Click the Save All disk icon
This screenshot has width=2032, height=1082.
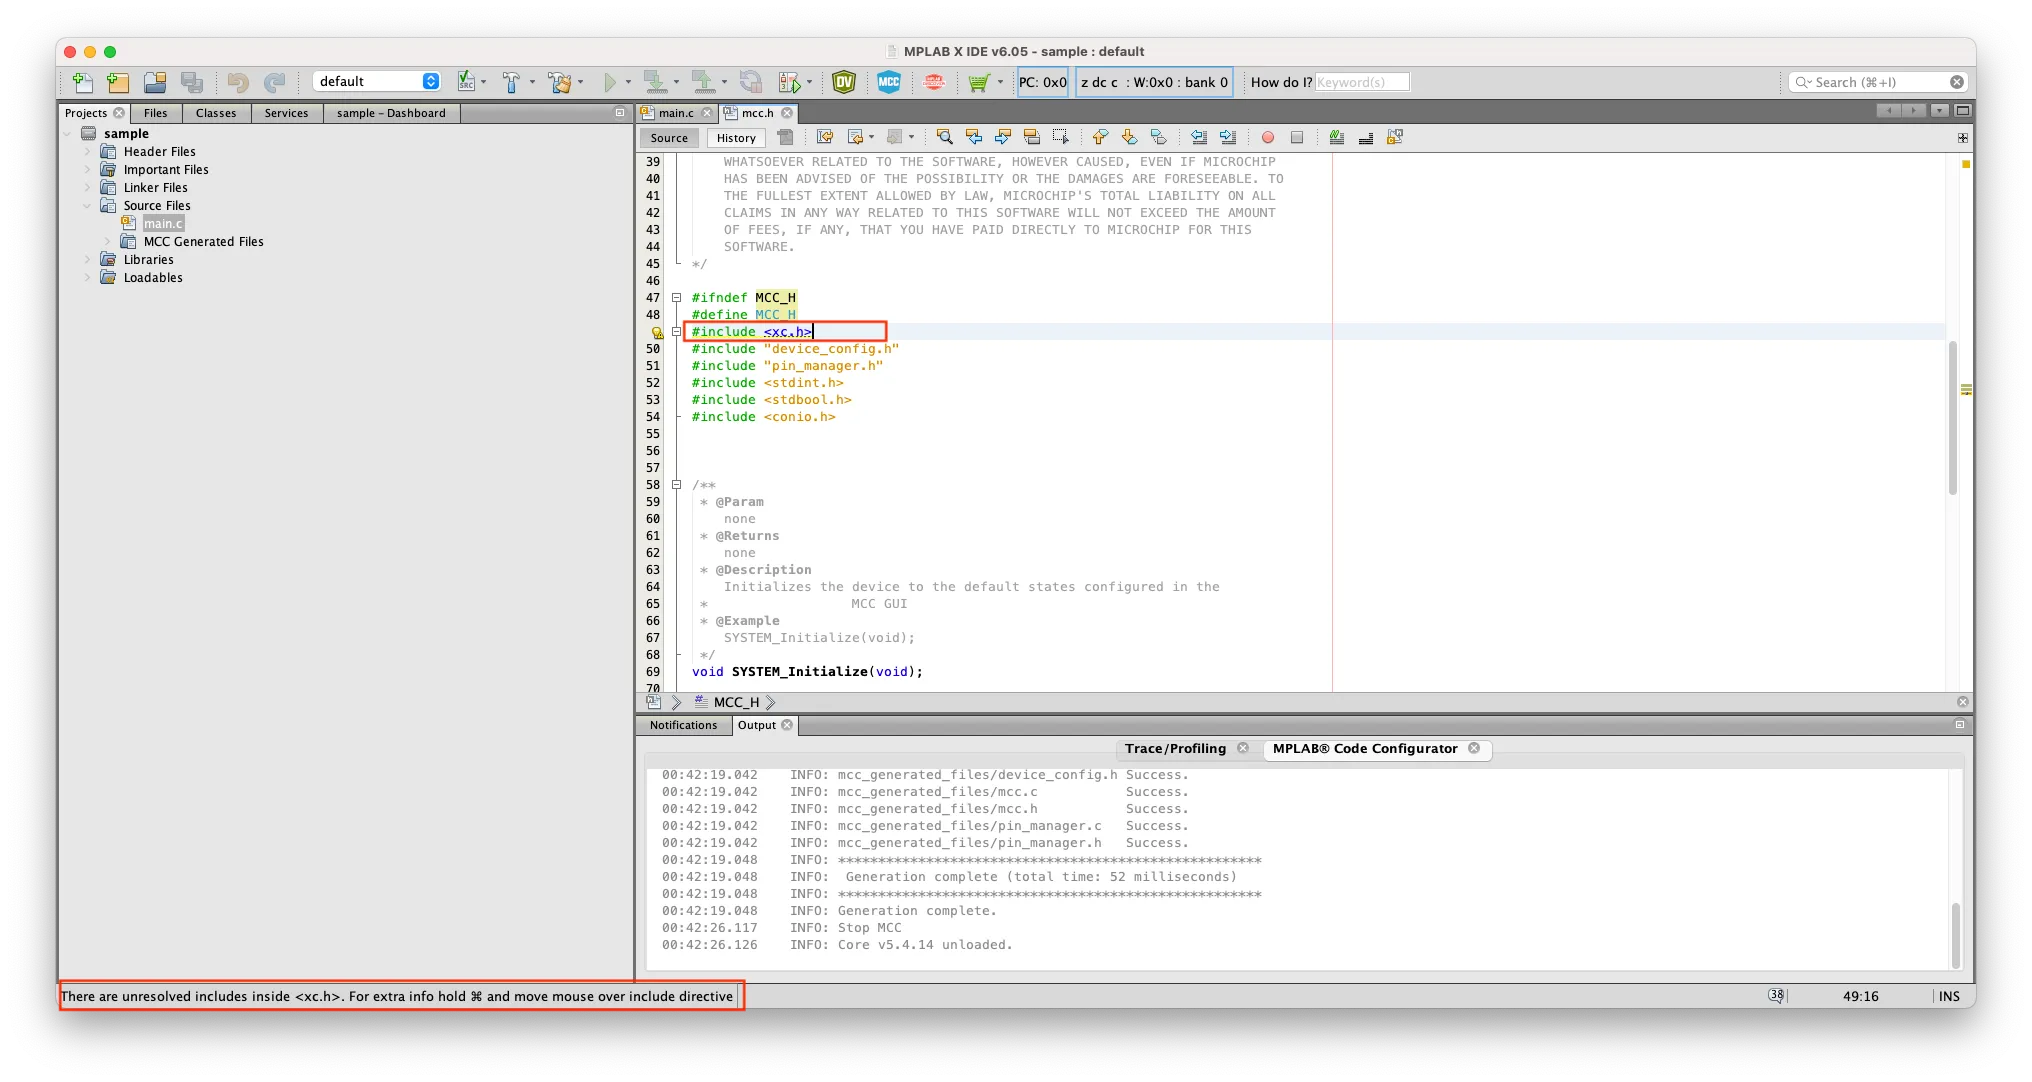point(192,82)
